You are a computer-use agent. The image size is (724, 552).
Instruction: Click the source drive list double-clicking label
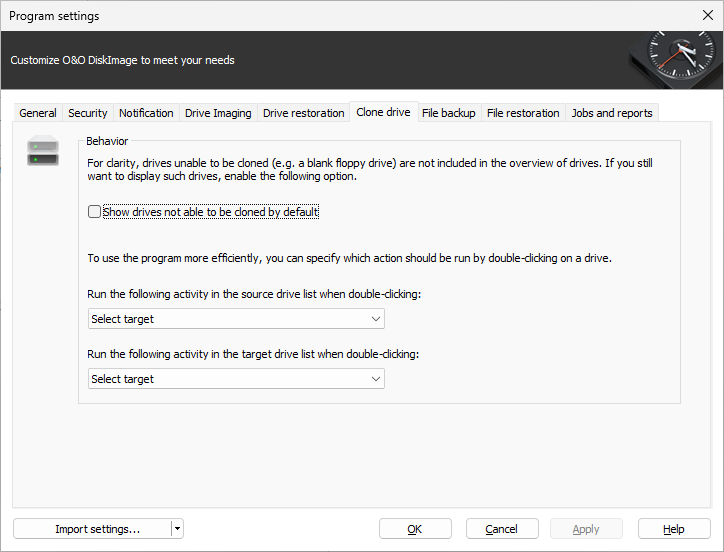coord(254,294)
